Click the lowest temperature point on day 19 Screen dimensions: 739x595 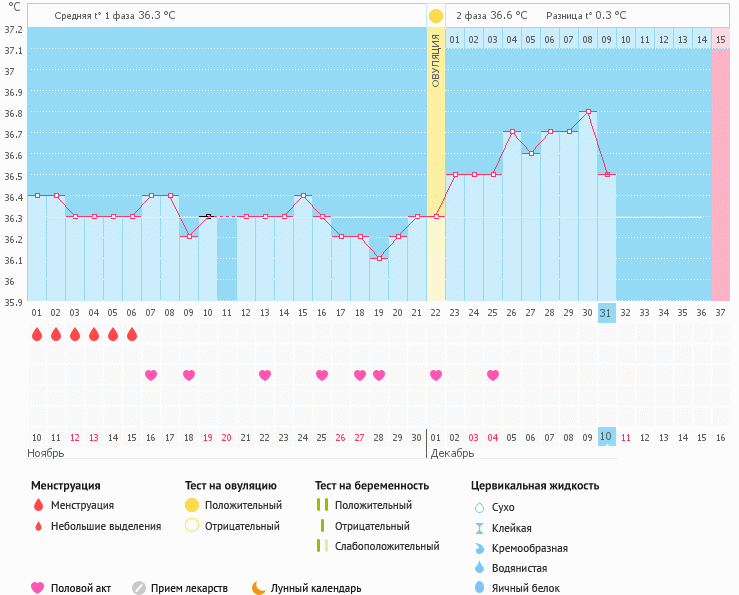pos(379,258)
